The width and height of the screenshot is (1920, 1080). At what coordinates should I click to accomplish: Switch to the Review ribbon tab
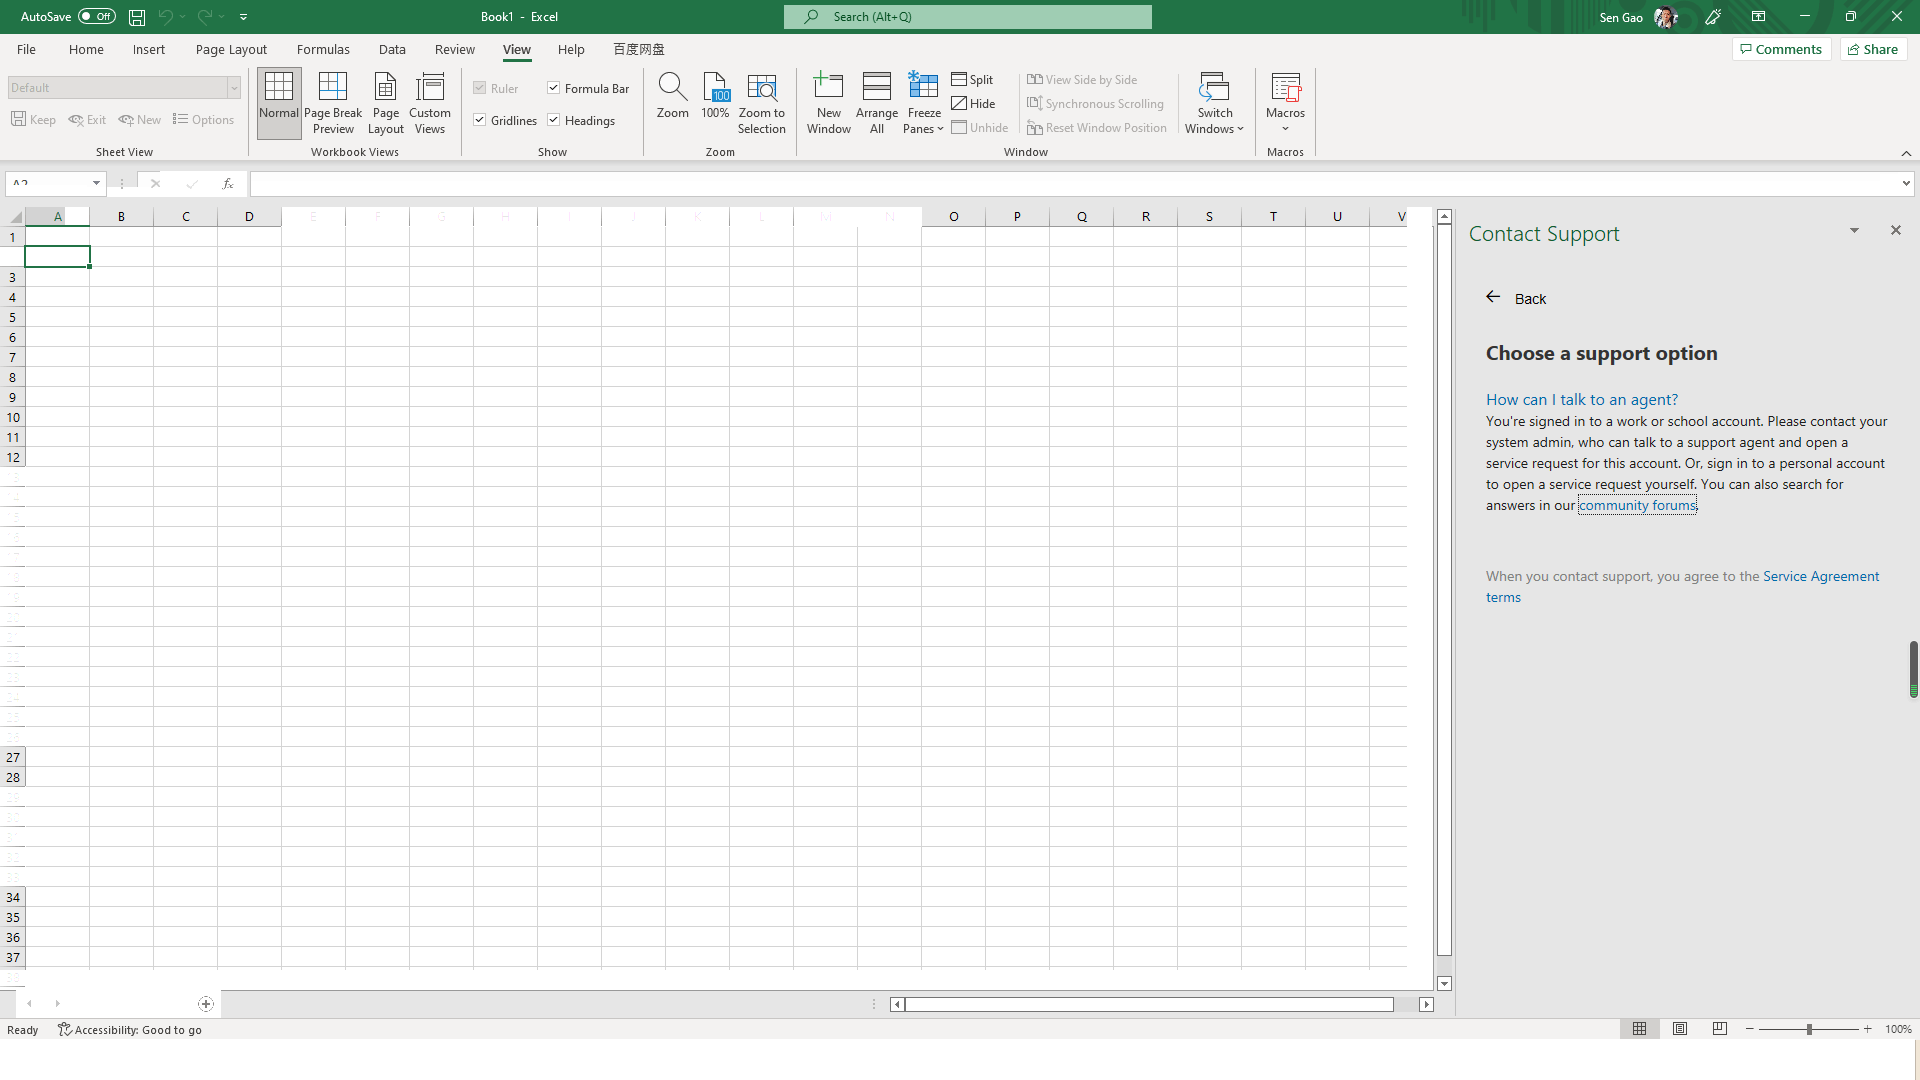(x=454, y=48)
